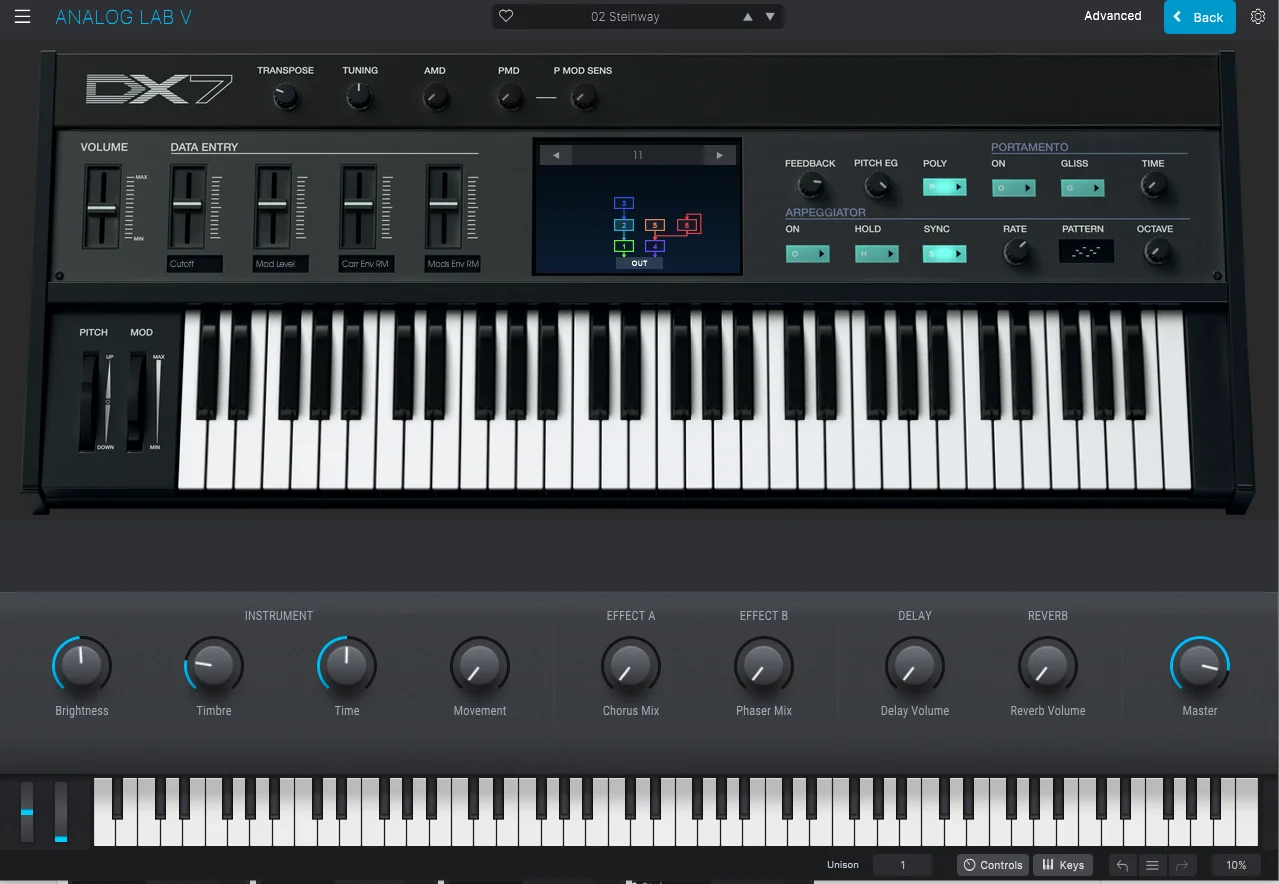Select previous preset with the up triangle
The image size is (1279, 884).
[x=748, y=17]
